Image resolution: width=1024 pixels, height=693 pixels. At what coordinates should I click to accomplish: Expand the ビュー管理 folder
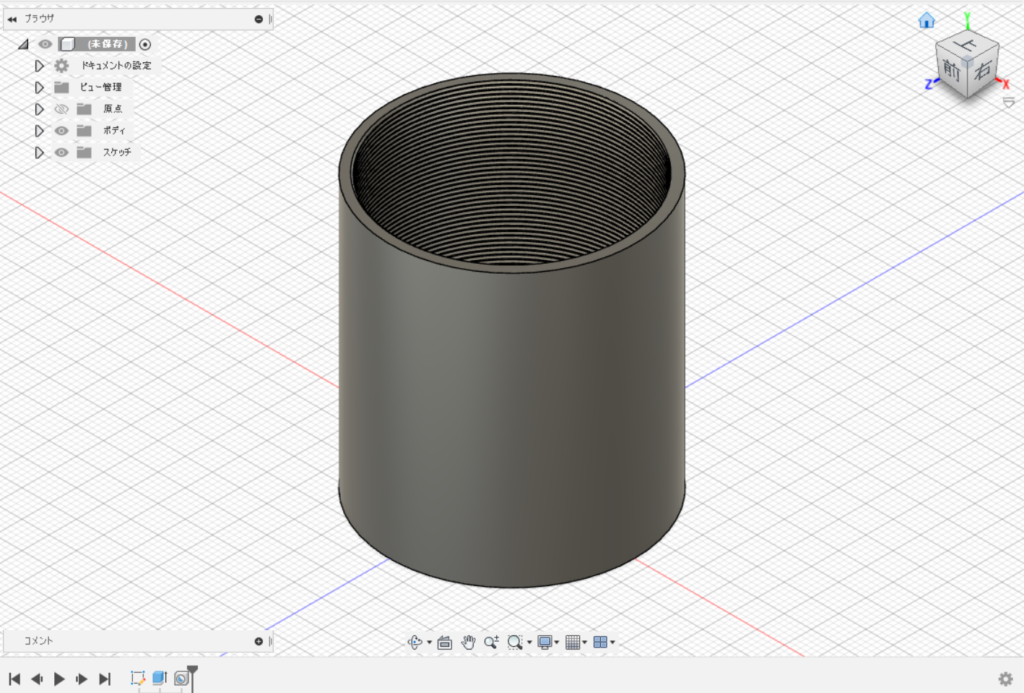click(x=40, y=88)
